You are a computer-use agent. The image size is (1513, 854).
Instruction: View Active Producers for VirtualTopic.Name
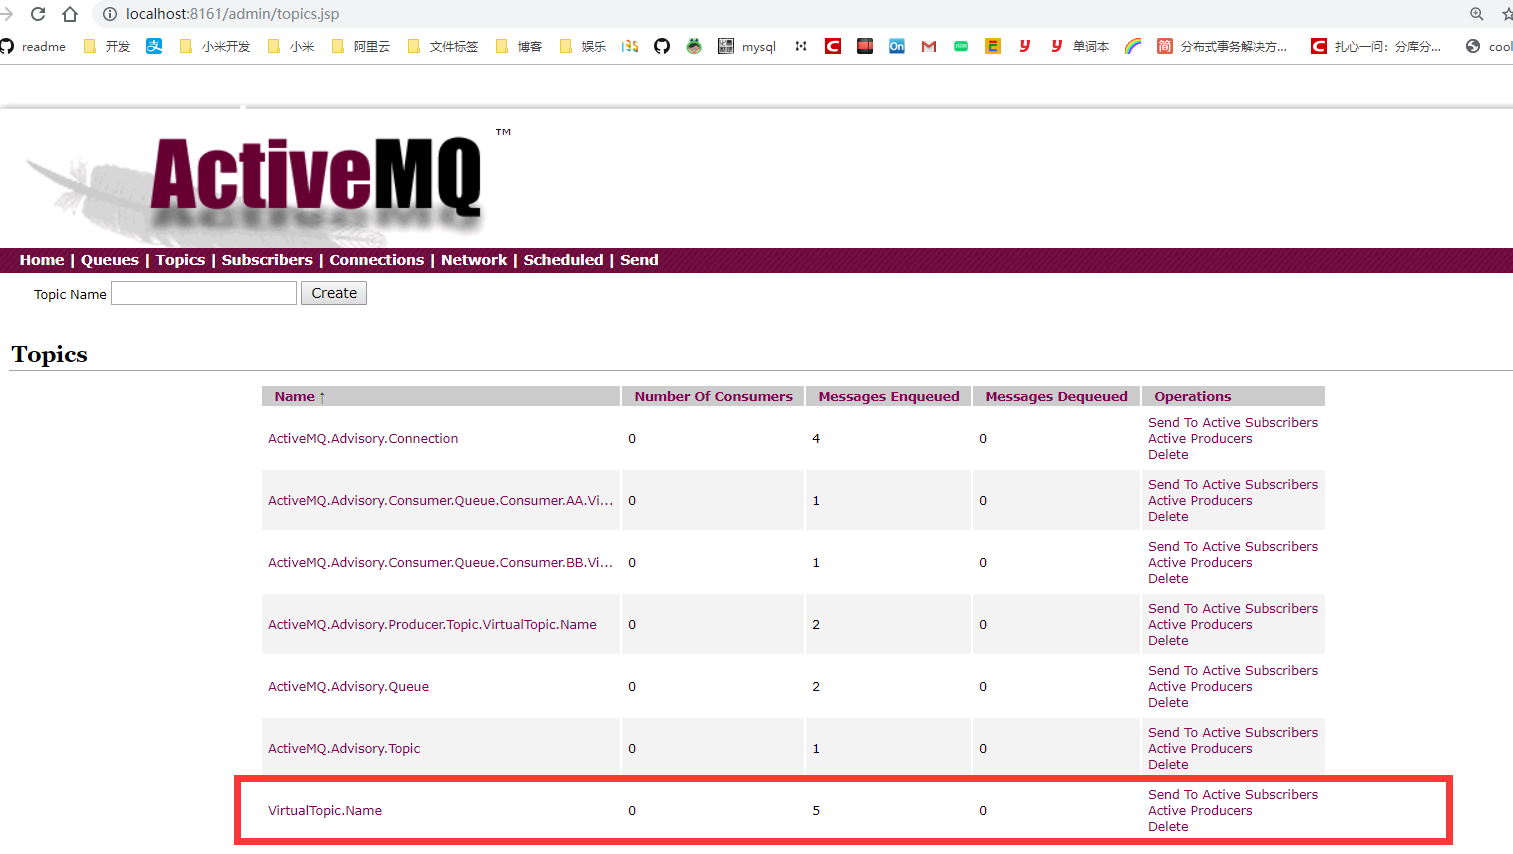pyautogui.click(x=1200, y=811)
